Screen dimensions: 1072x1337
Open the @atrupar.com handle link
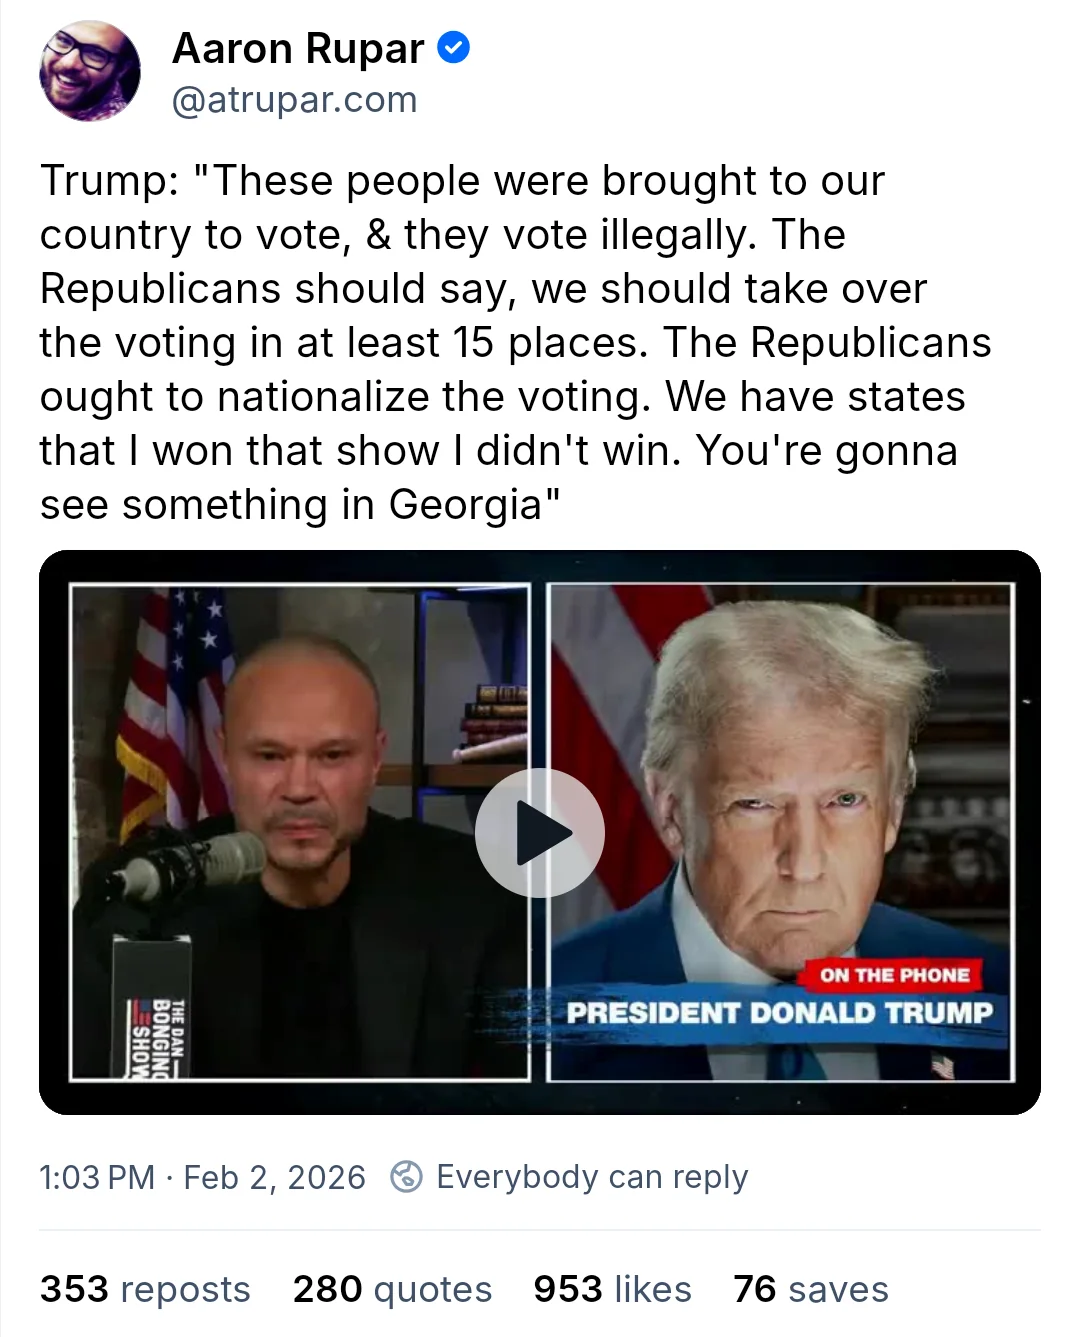click(294, 100)
